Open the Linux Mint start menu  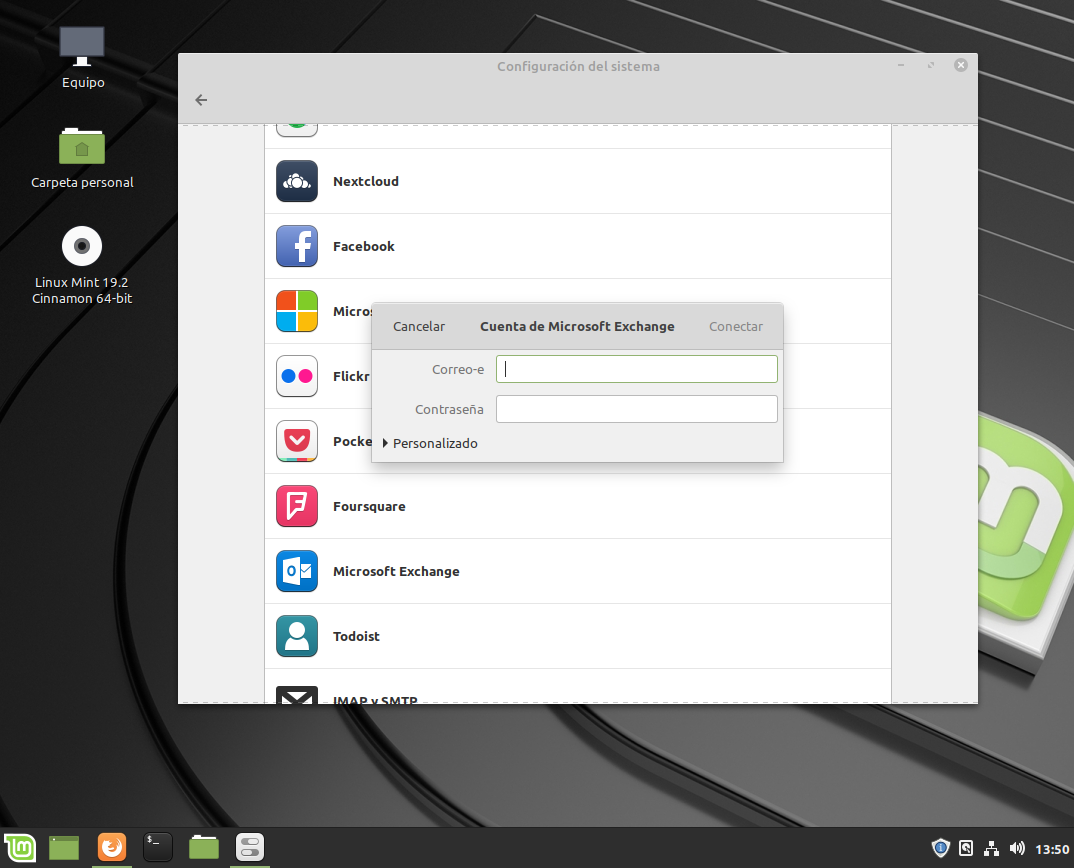20,847
